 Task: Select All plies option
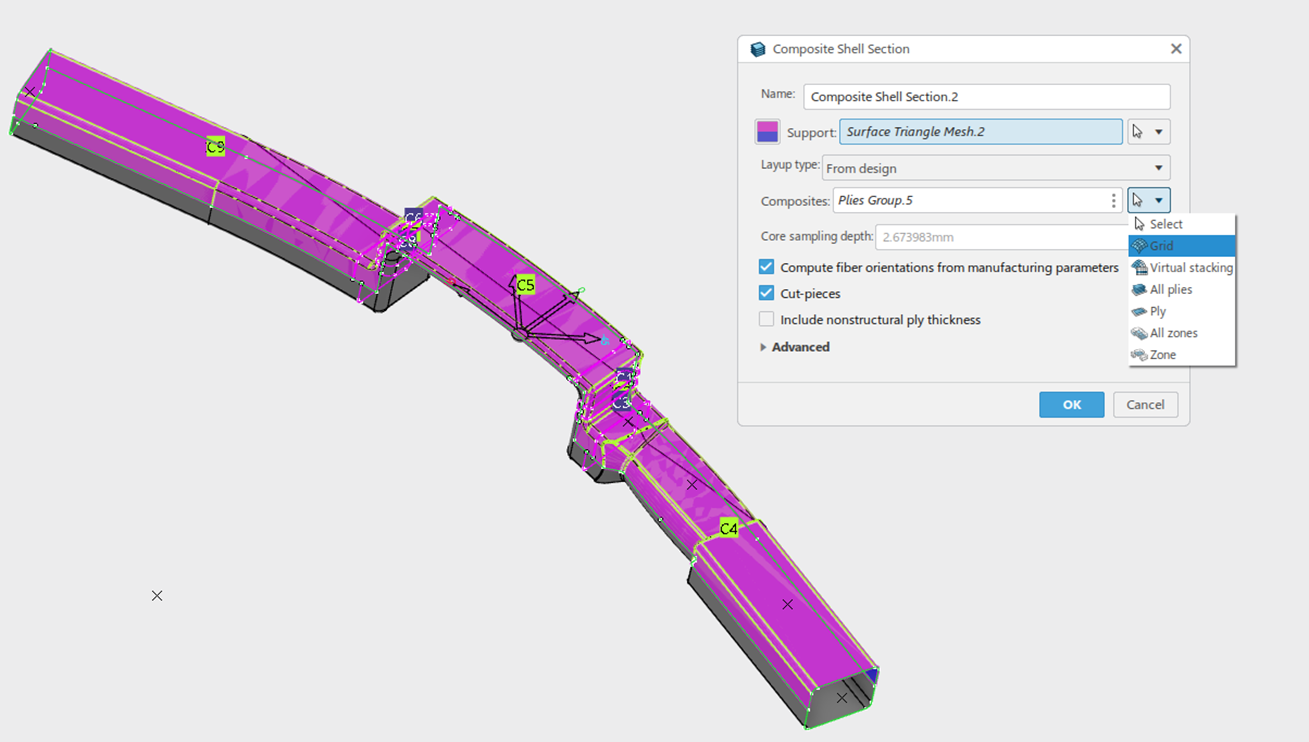1170,289
